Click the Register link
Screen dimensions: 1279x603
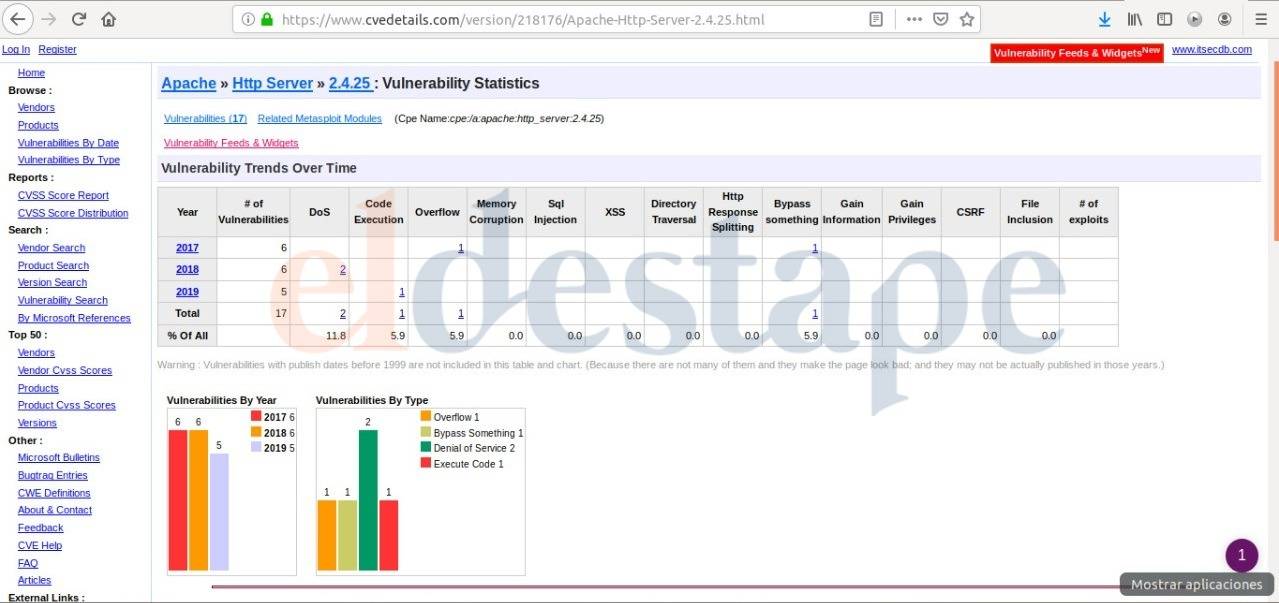(x=58, y=50)
